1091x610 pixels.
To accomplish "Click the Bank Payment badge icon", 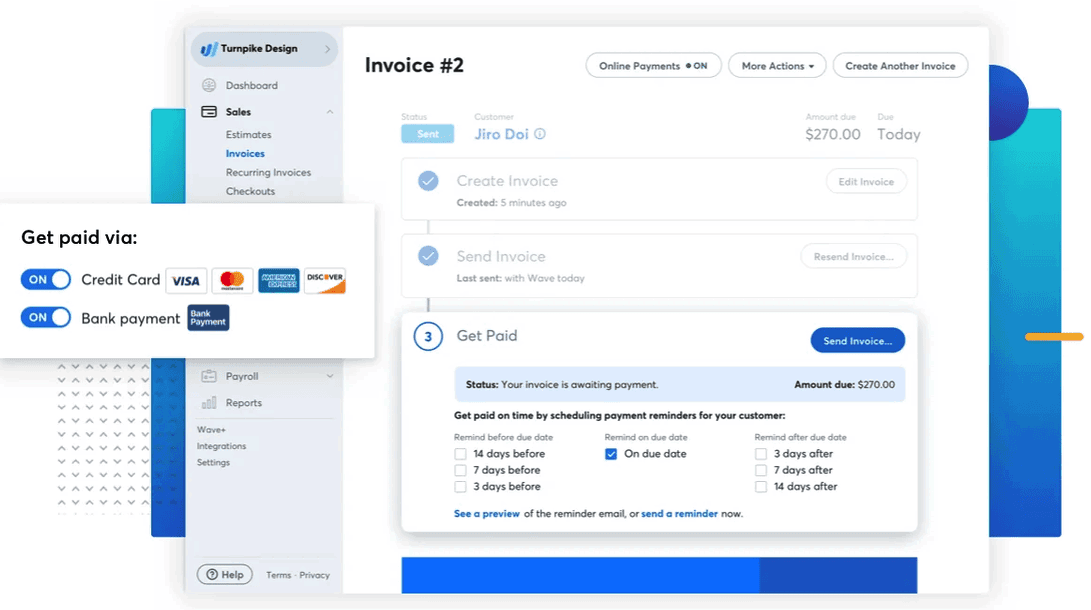I will tap(207, 319).
